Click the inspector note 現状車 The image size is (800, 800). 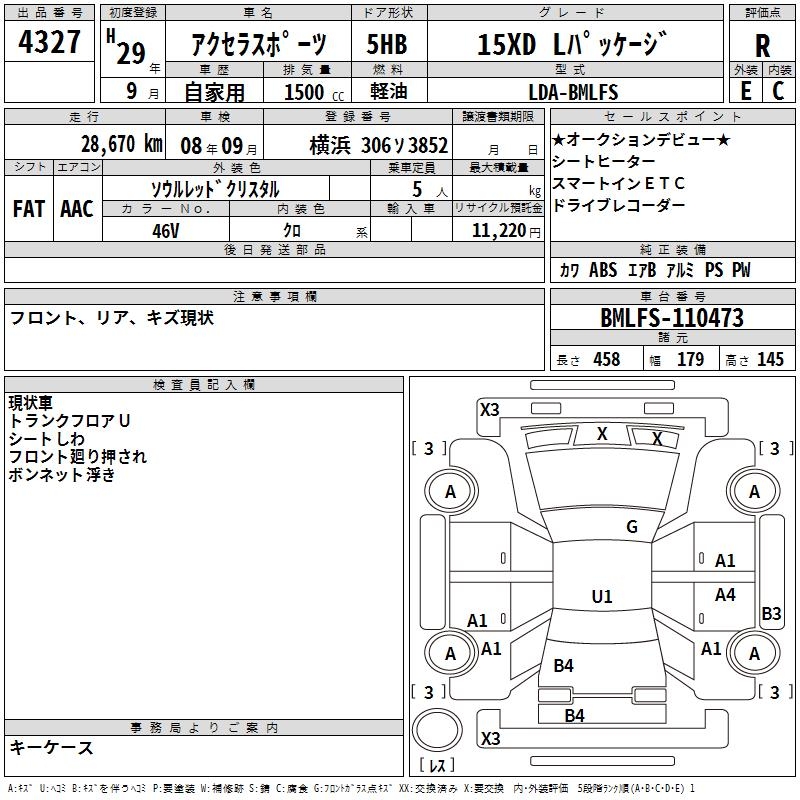[x=31, y=403]
